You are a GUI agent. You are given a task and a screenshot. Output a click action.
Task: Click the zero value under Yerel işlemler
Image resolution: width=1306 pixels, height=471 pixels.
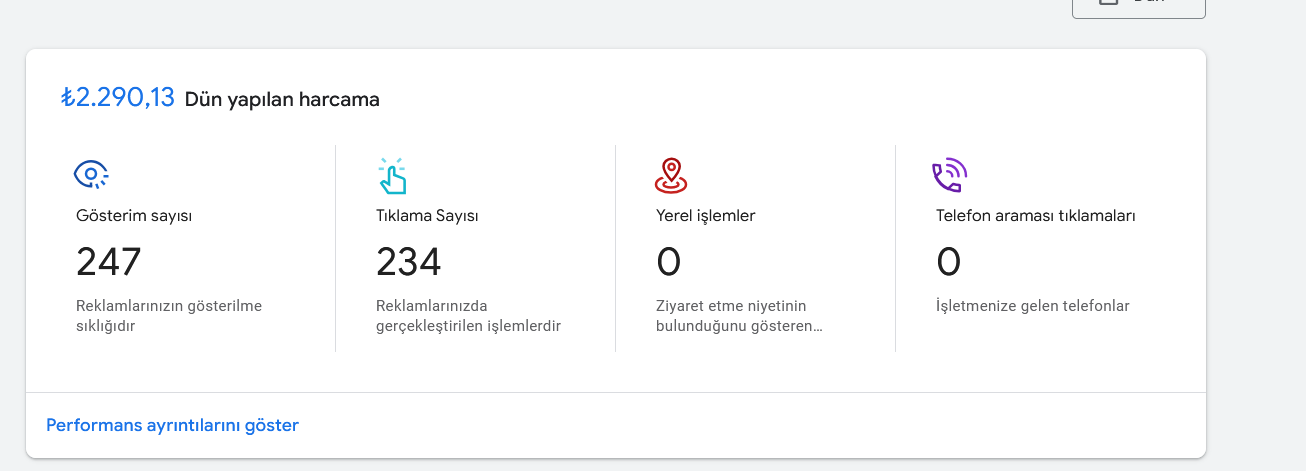[669, 262]
